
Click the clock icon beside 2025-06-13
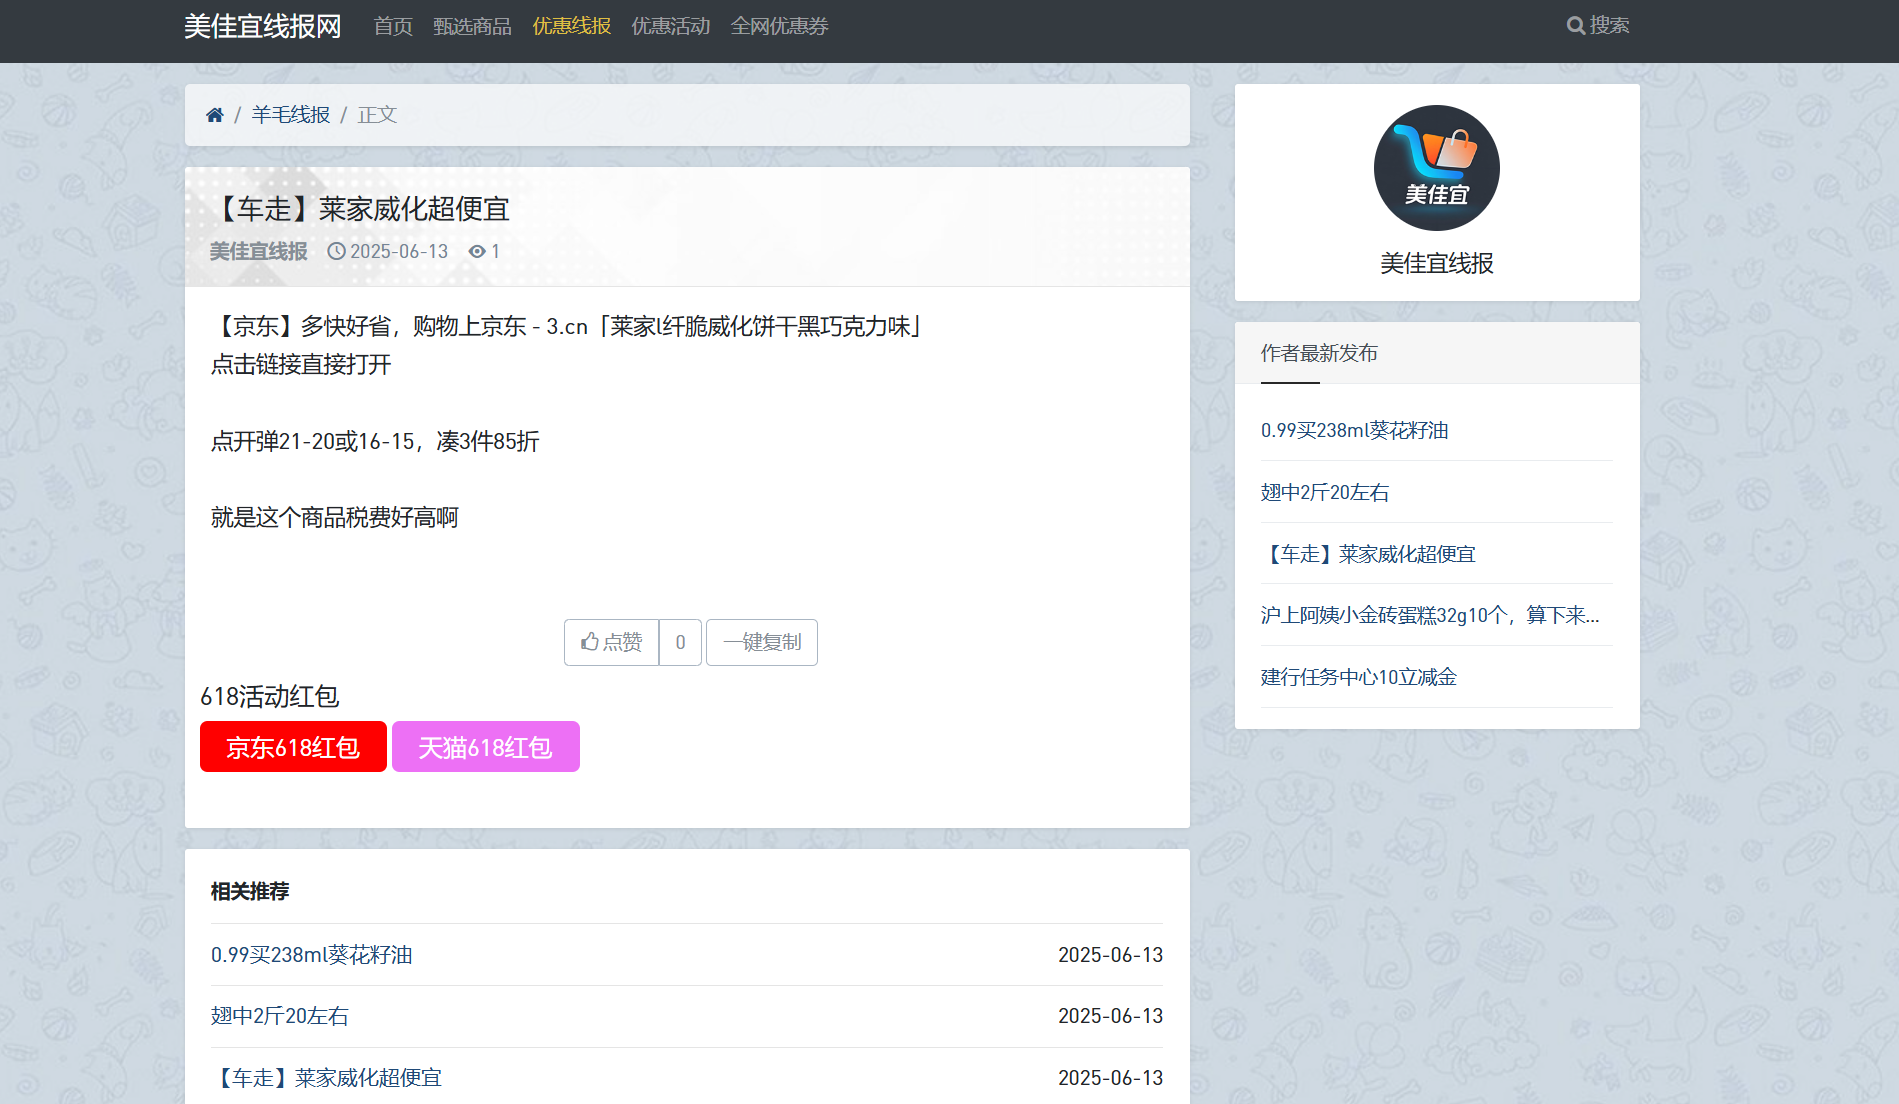click(x=336, y=252)
